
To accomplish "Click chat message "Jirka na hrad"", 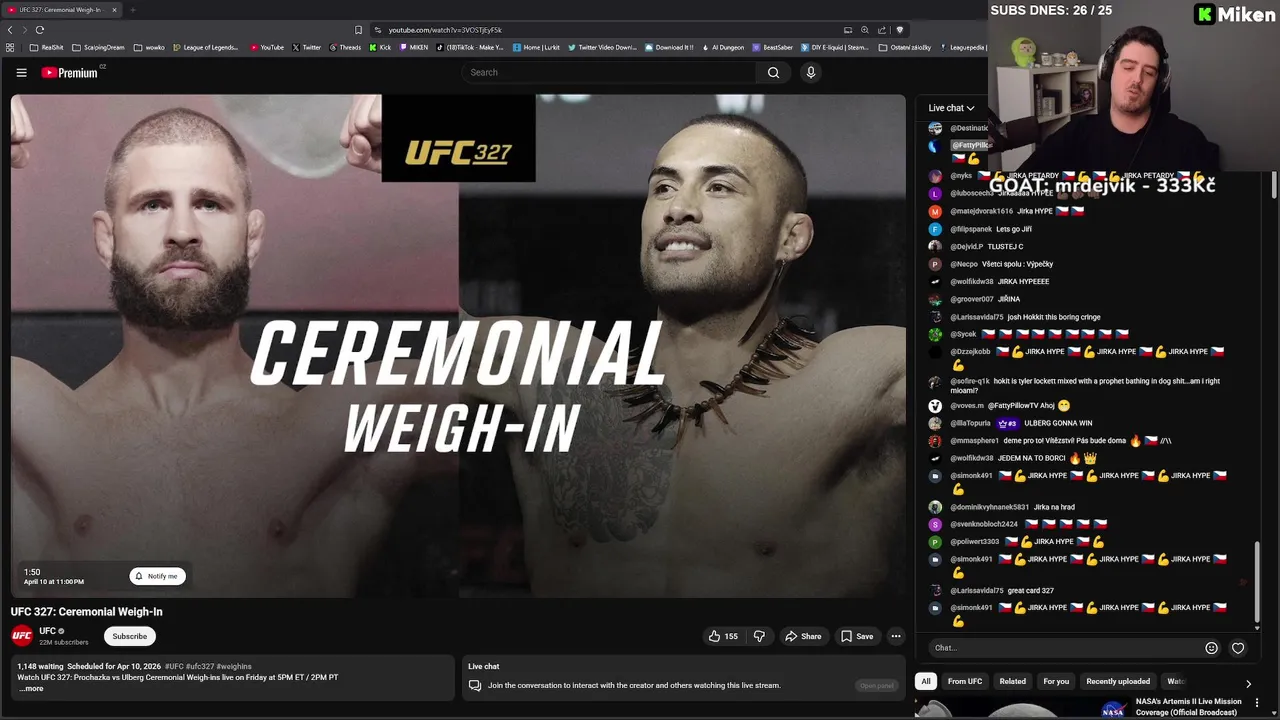I will coord(1054,507).
